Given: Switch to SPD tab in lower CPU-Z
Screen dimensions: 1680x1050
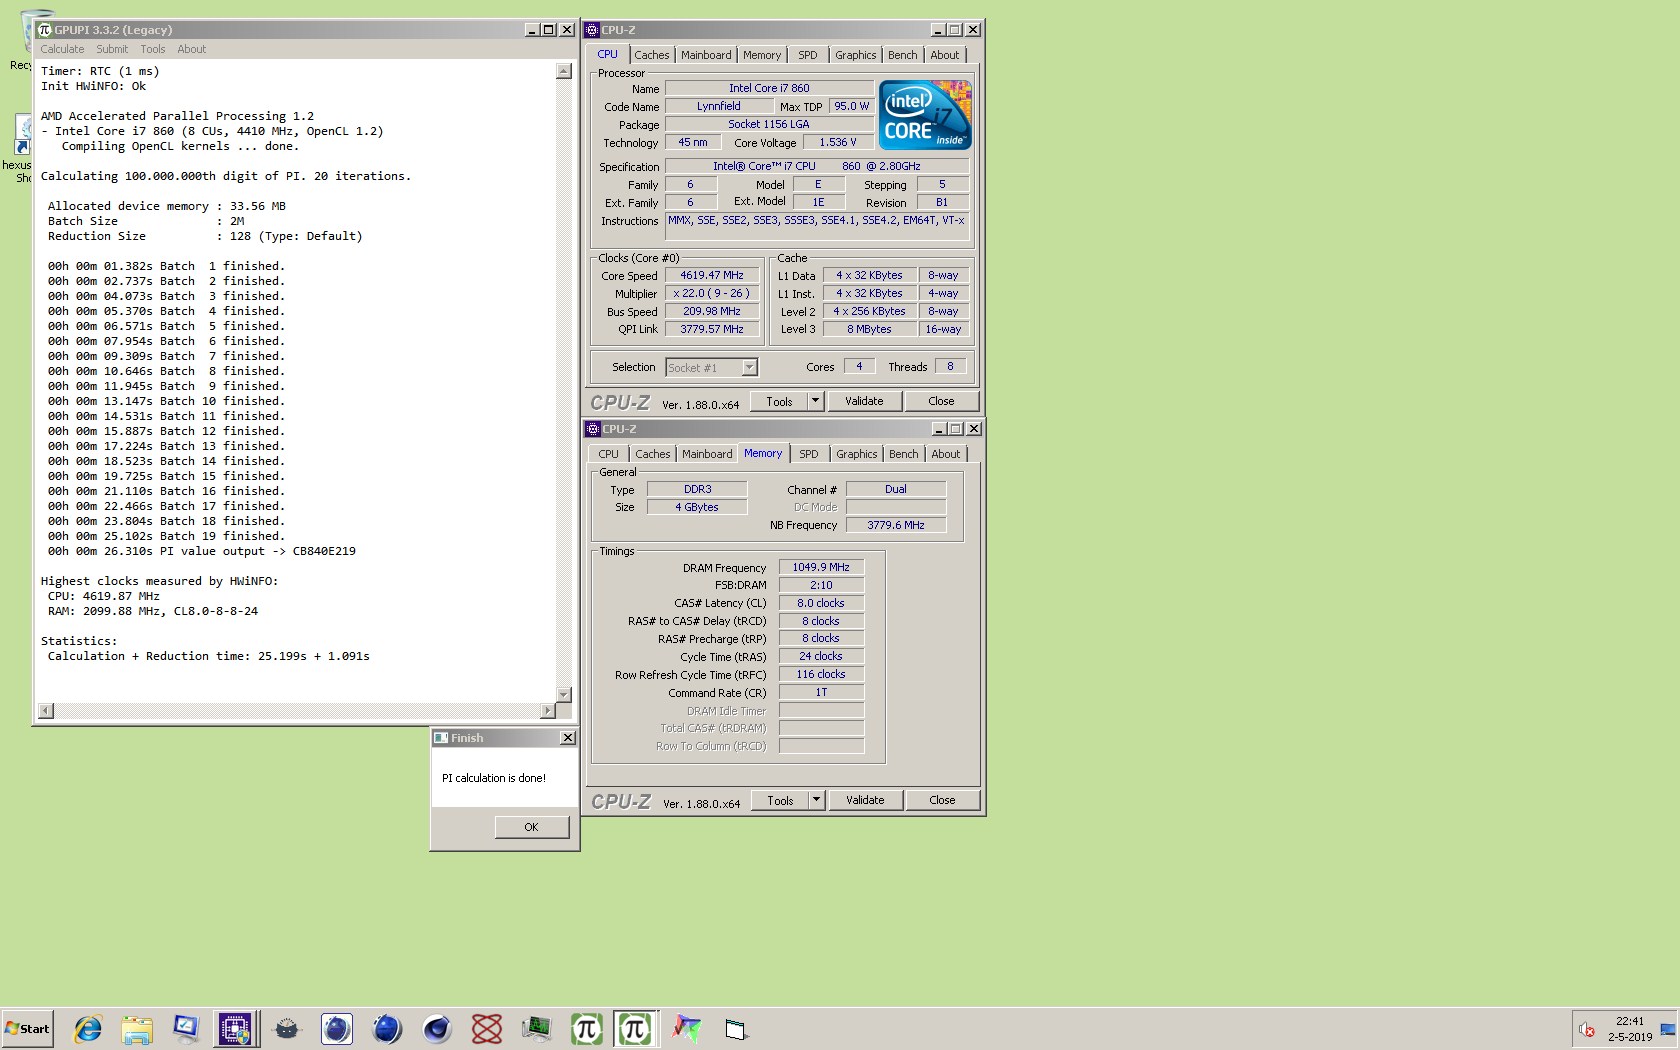Looking at the screenshot, I should click(x=809, y=454).
